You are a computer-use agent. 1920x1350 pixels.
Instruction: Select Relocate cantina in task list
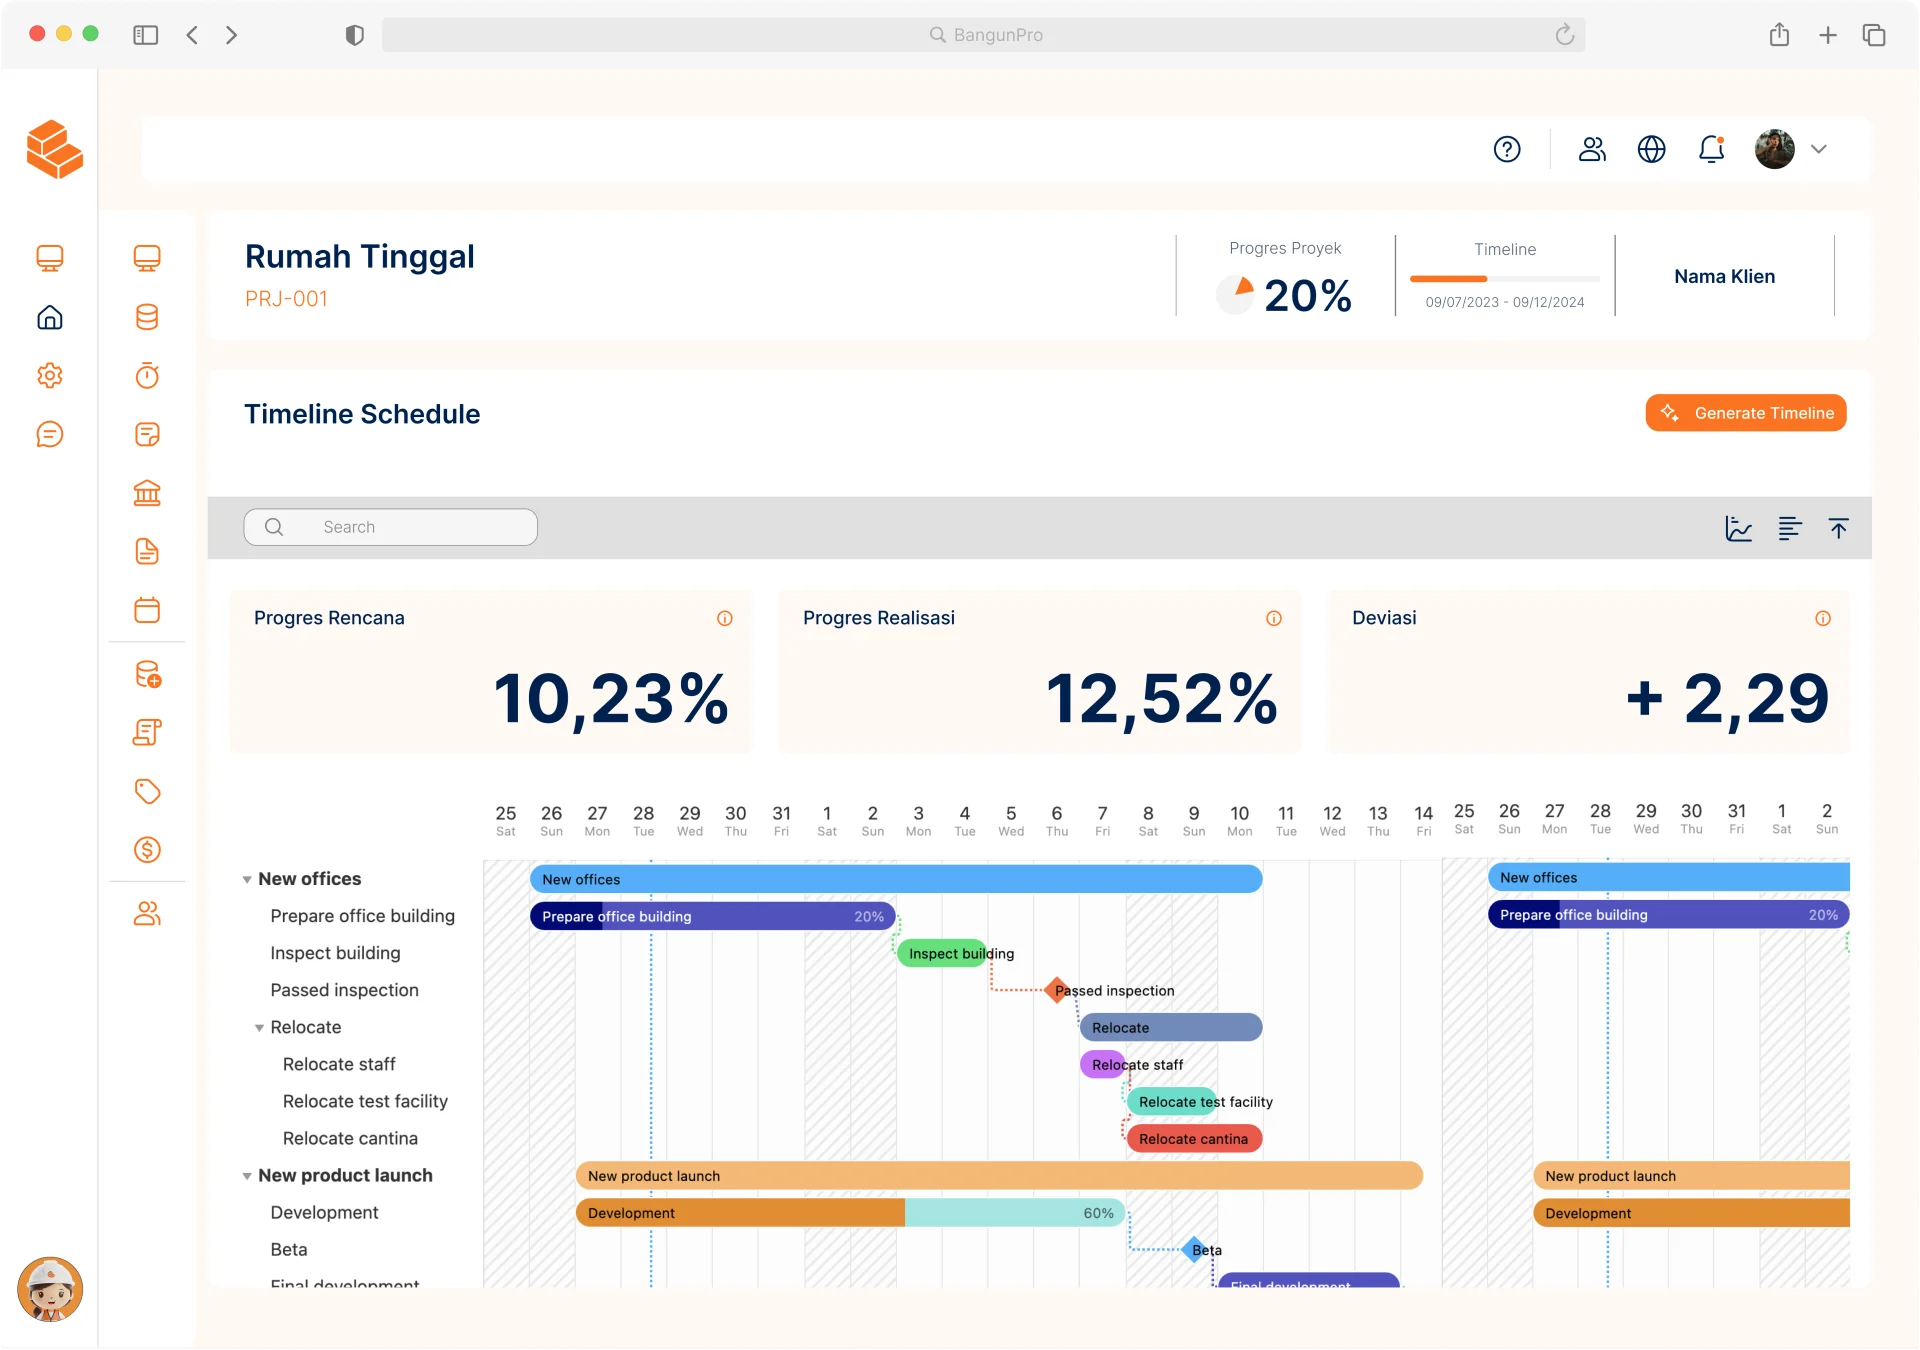coord(350,1138)
